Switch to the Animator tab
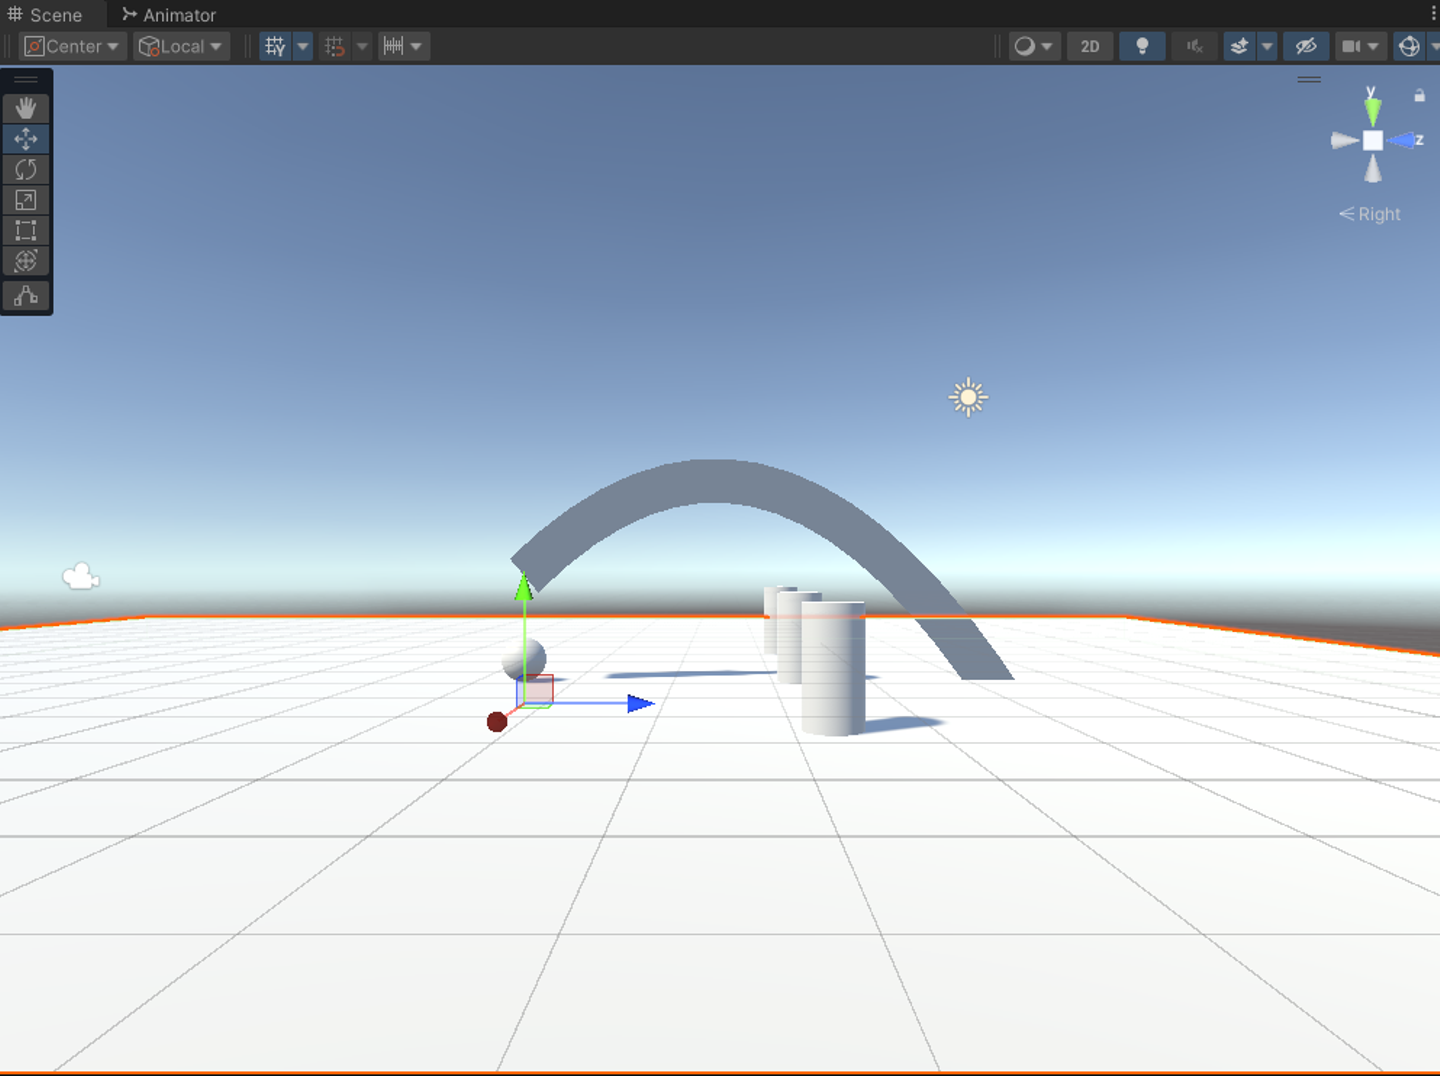Image resolution: width=1440 pixels, height=1076 pixels. 169,15
